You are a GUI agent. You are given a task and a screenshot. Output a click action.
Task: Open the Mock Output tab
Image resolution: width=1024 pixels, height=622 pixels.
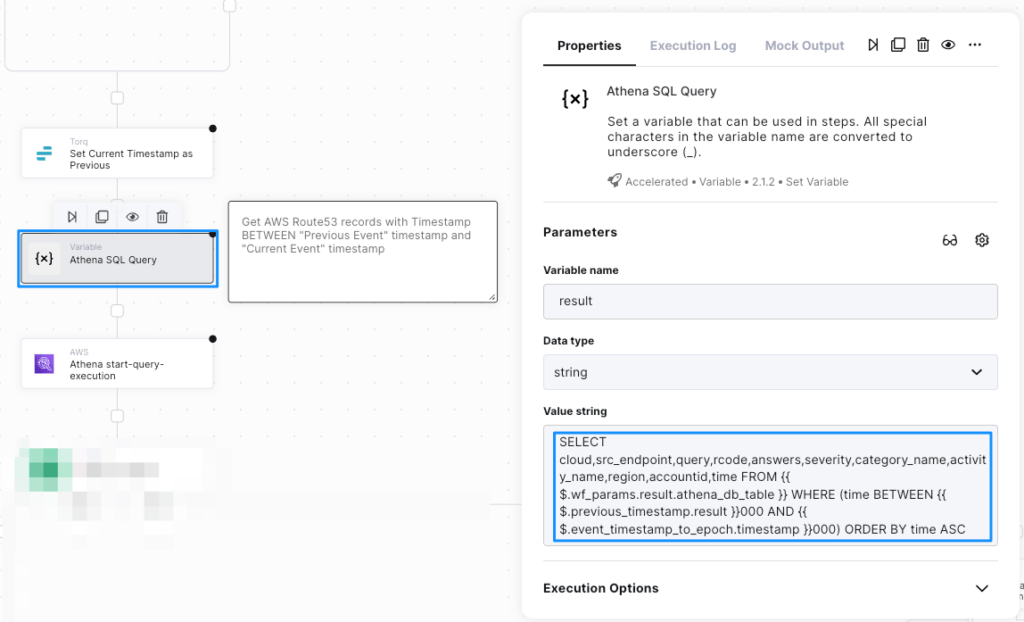click(804, 46)
